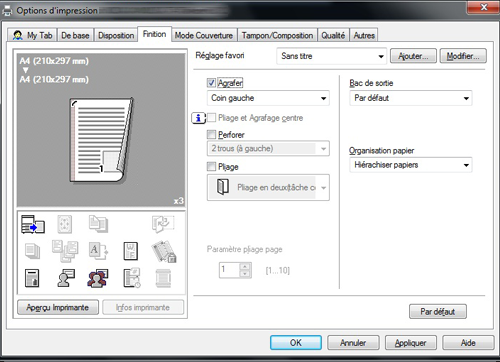Click the grayed duplicate pages icon in top row
Viewport: 500px width, 362px height.
click(98, 224)
